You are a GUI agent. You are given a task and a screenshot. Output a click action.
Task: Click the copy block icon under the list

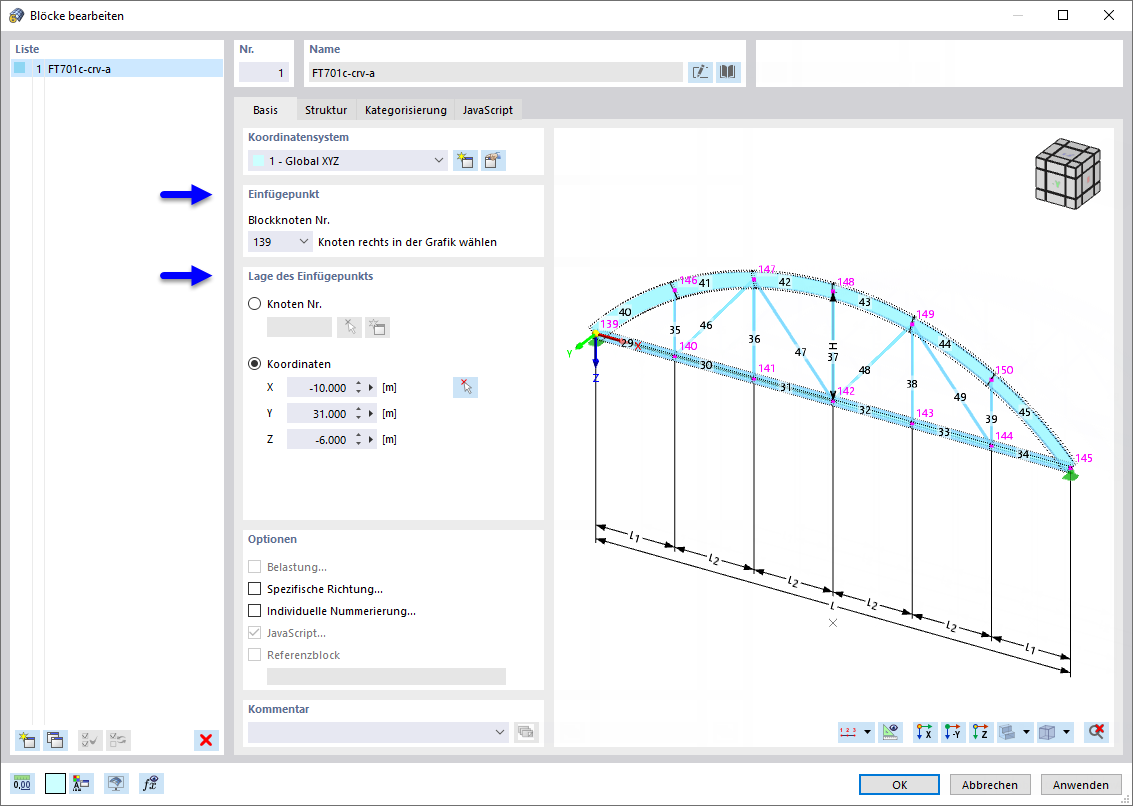[x=56, y=739]
